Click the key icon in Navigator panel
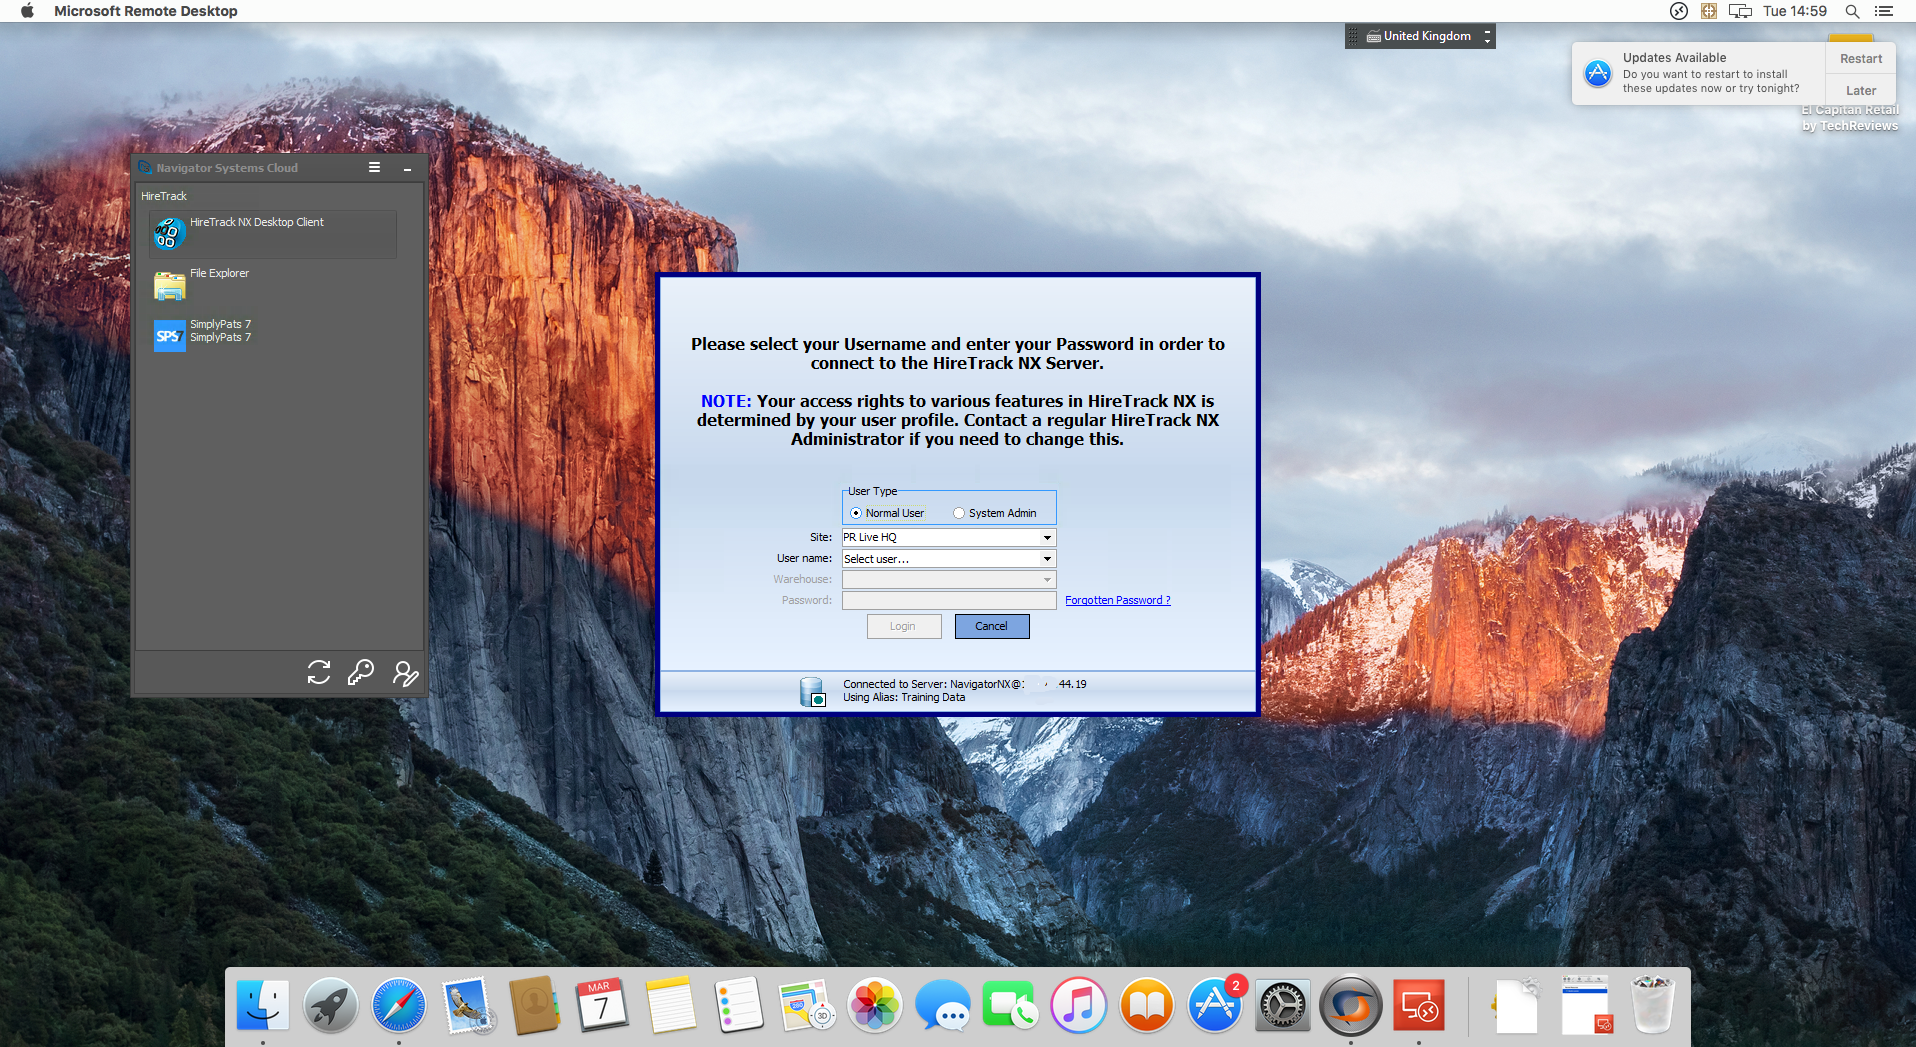This screenshot has height=1047, width=1916. [x=361, y=673]
